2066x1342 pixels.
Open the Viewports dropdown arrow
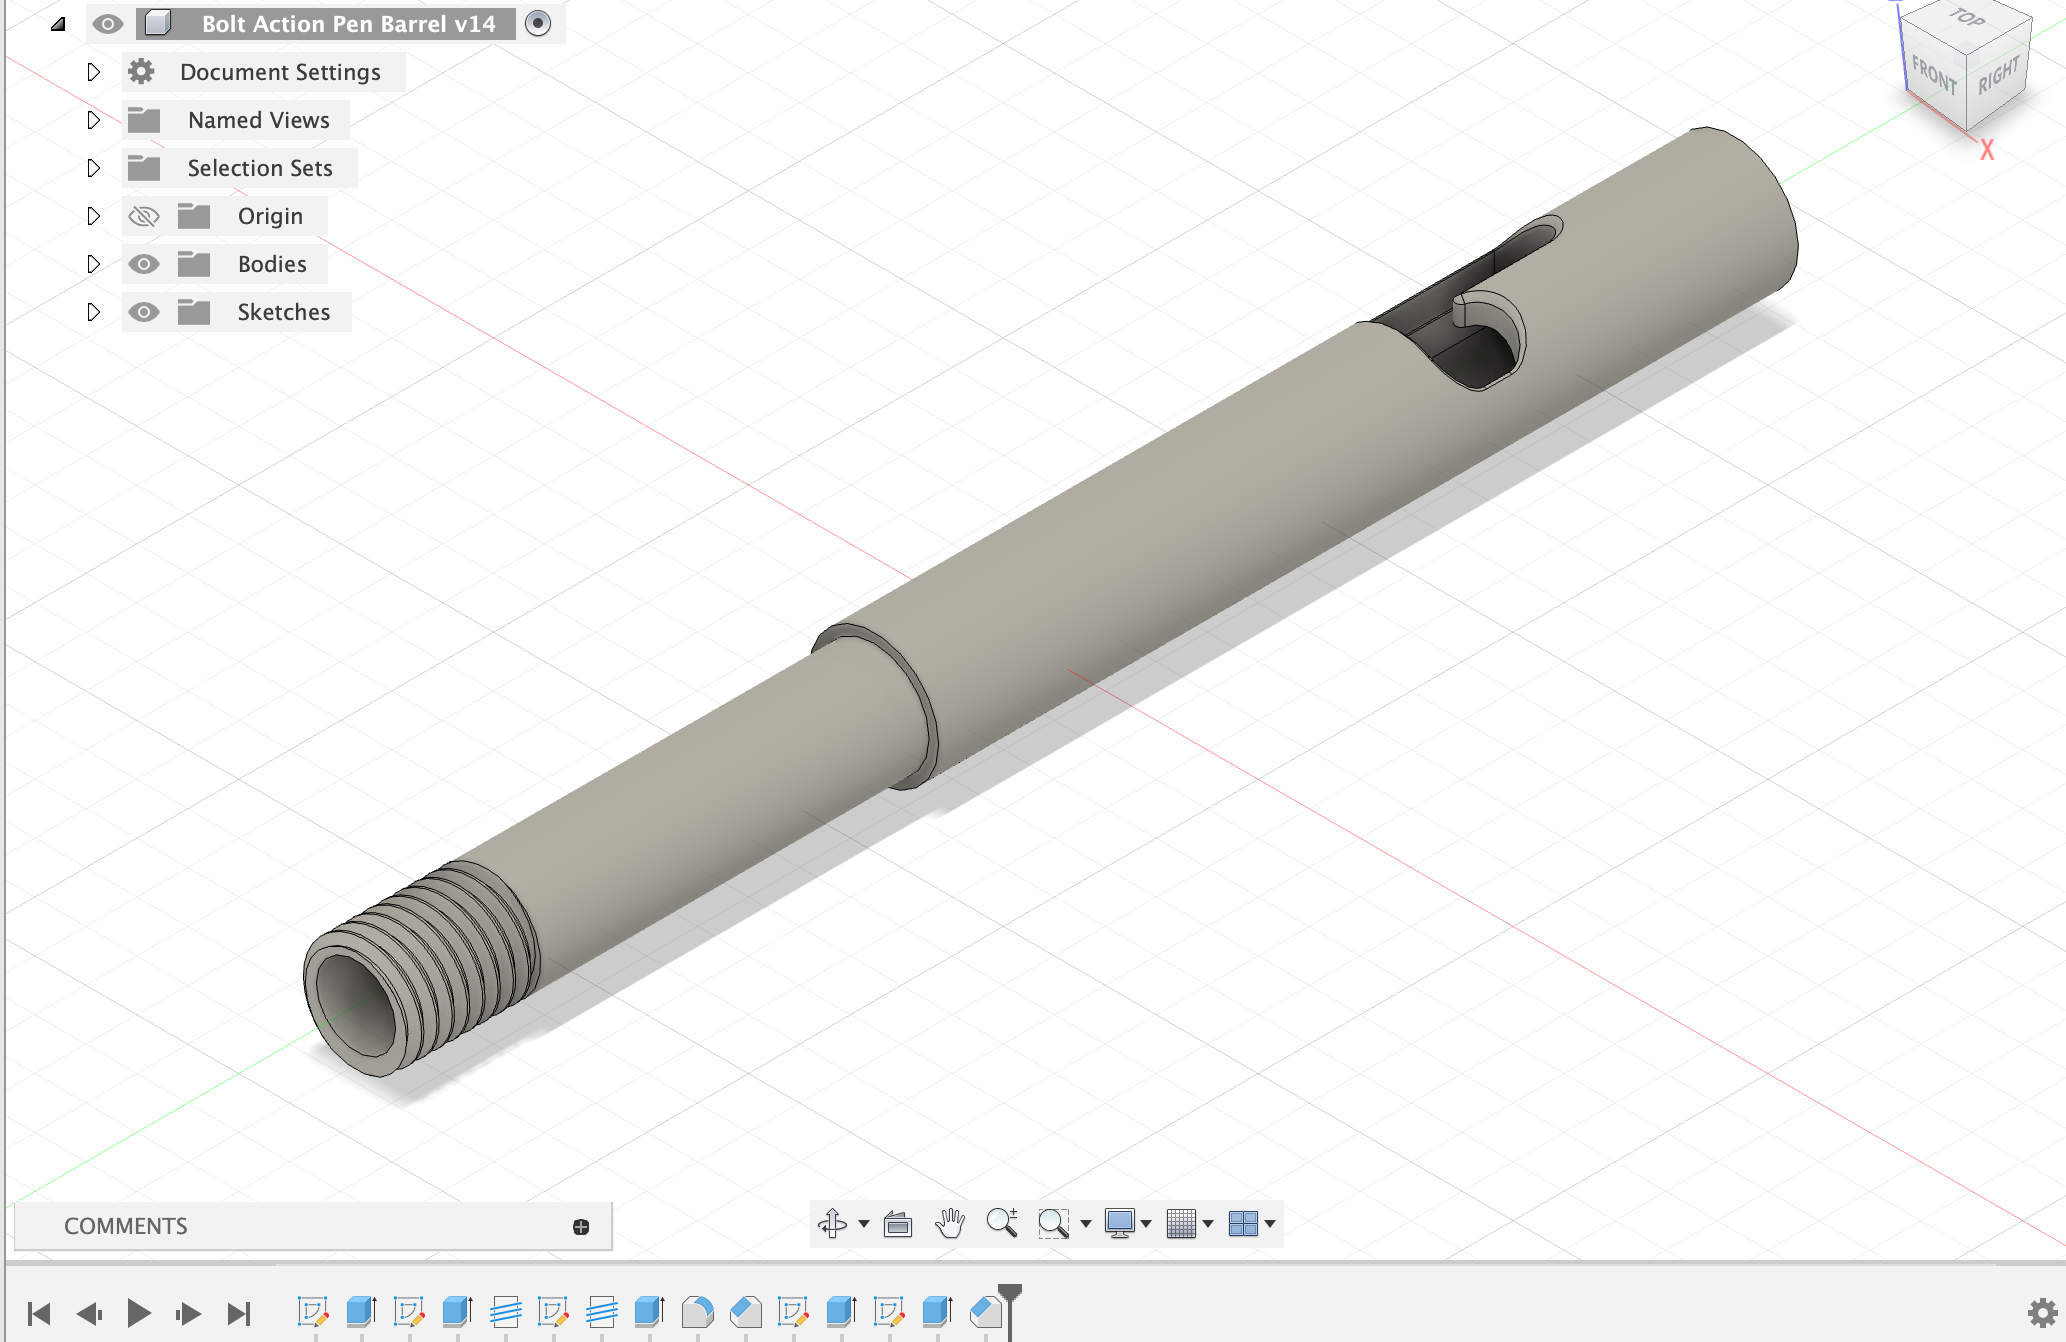point(1270,1224)
